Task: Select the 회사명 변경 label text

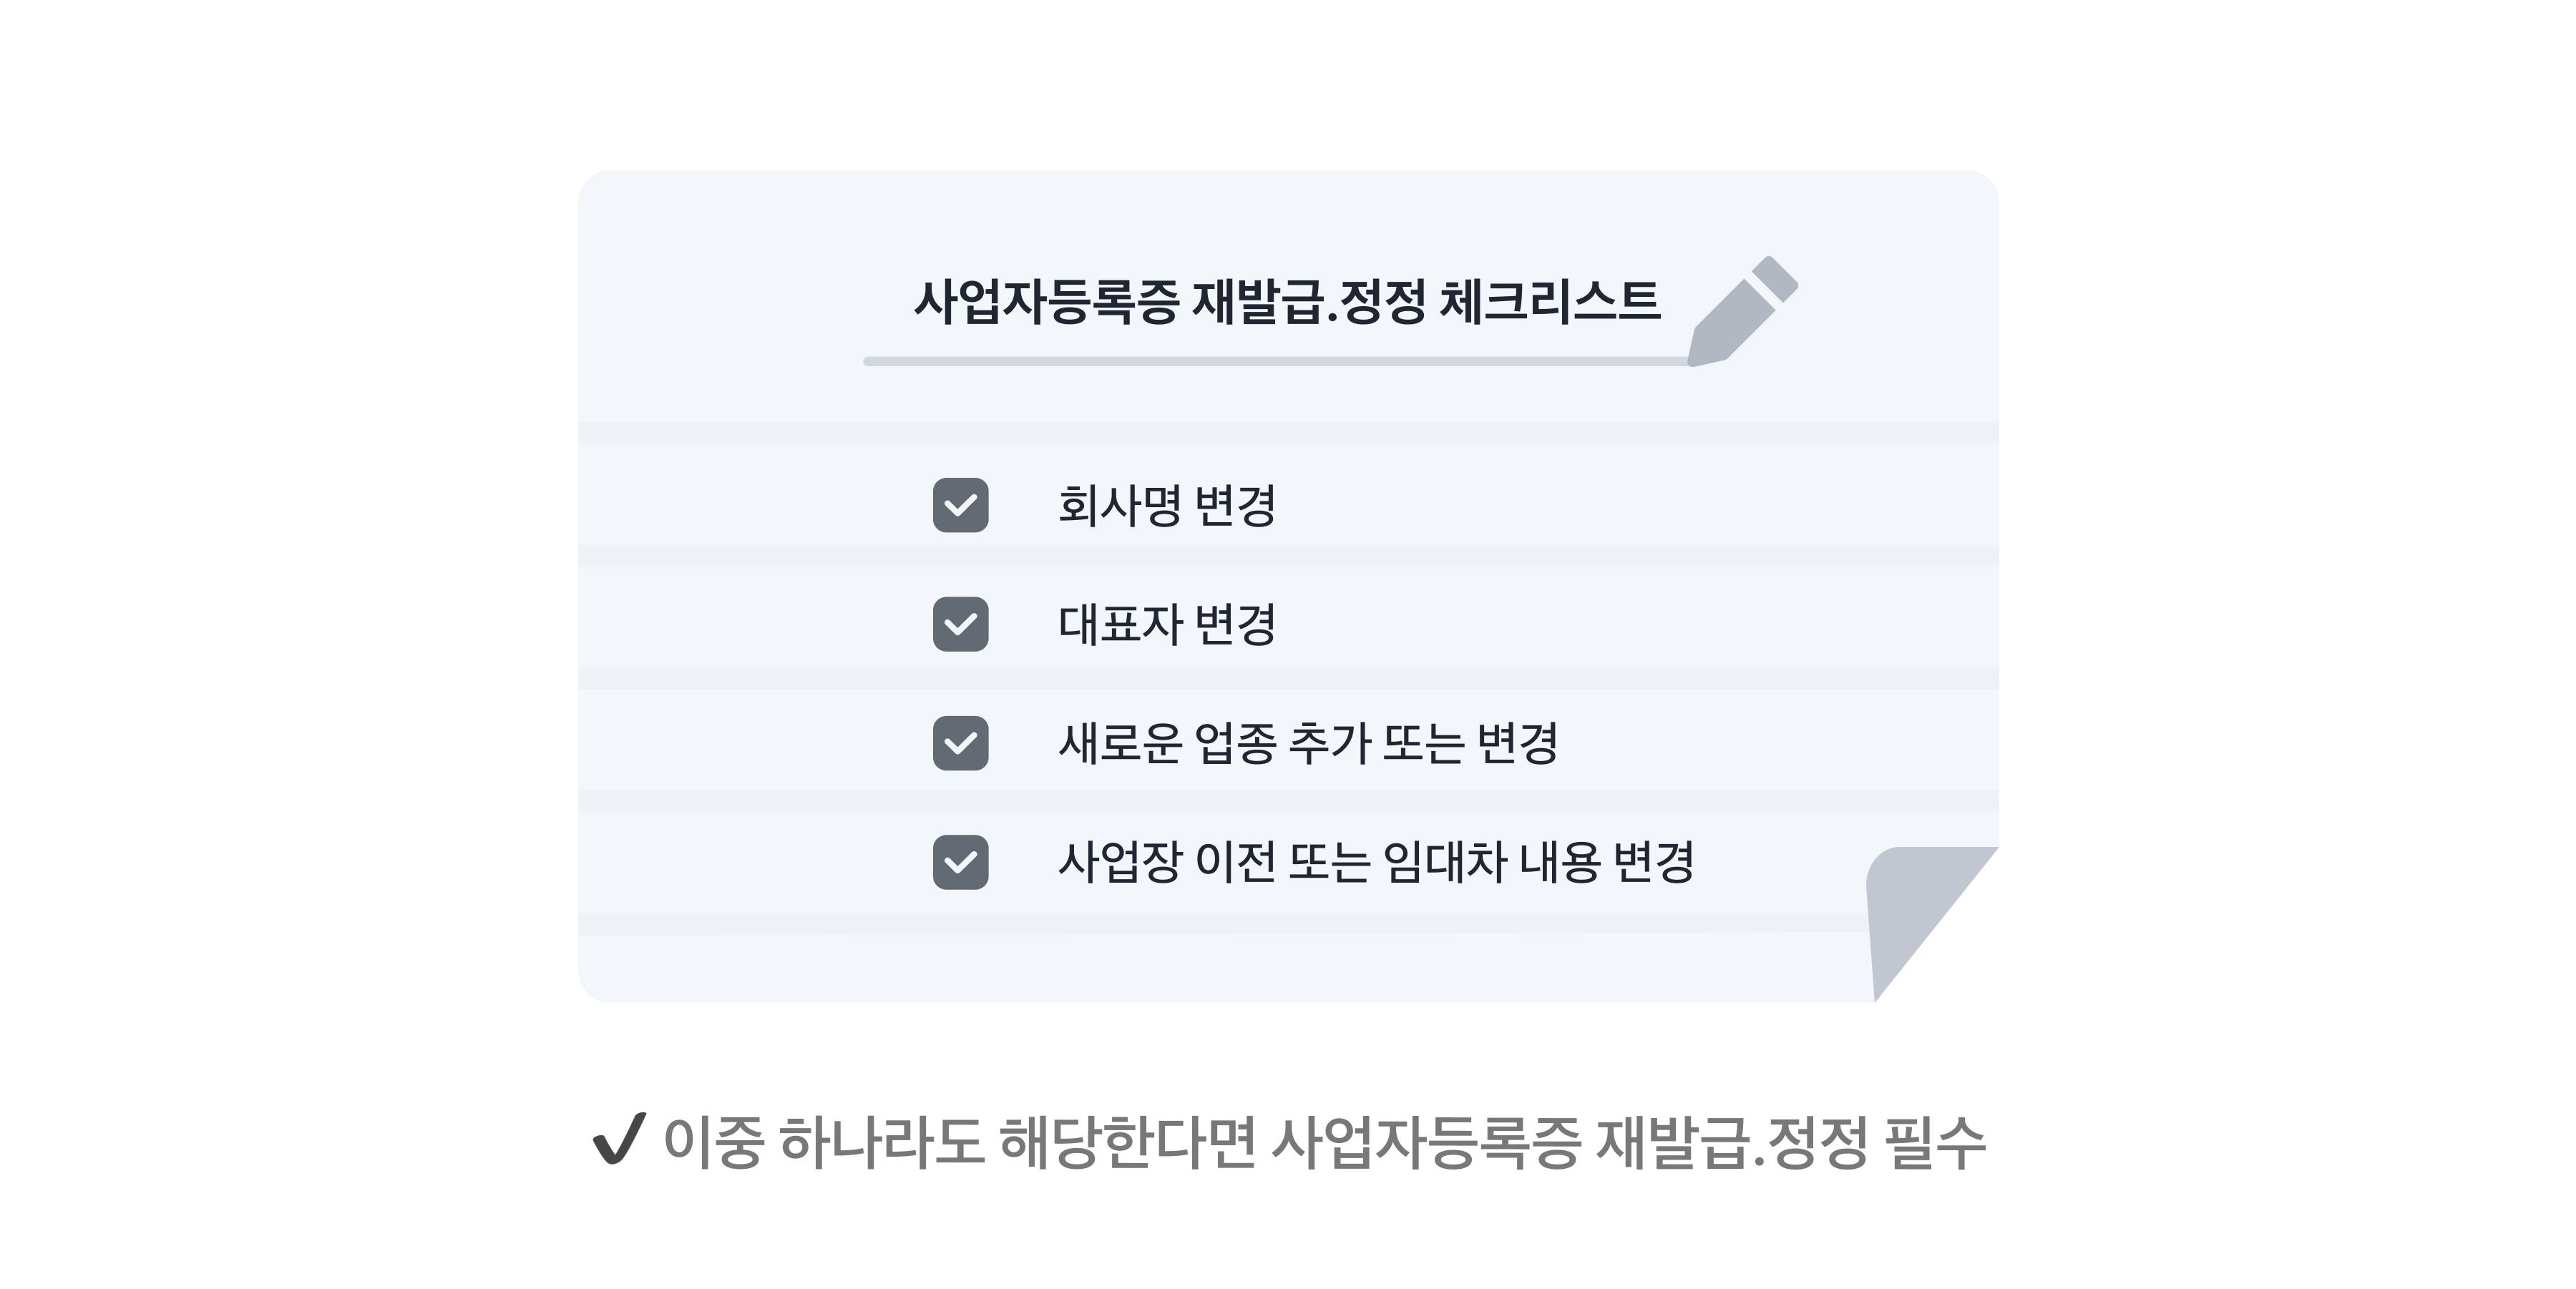Action: point(1167,505)
